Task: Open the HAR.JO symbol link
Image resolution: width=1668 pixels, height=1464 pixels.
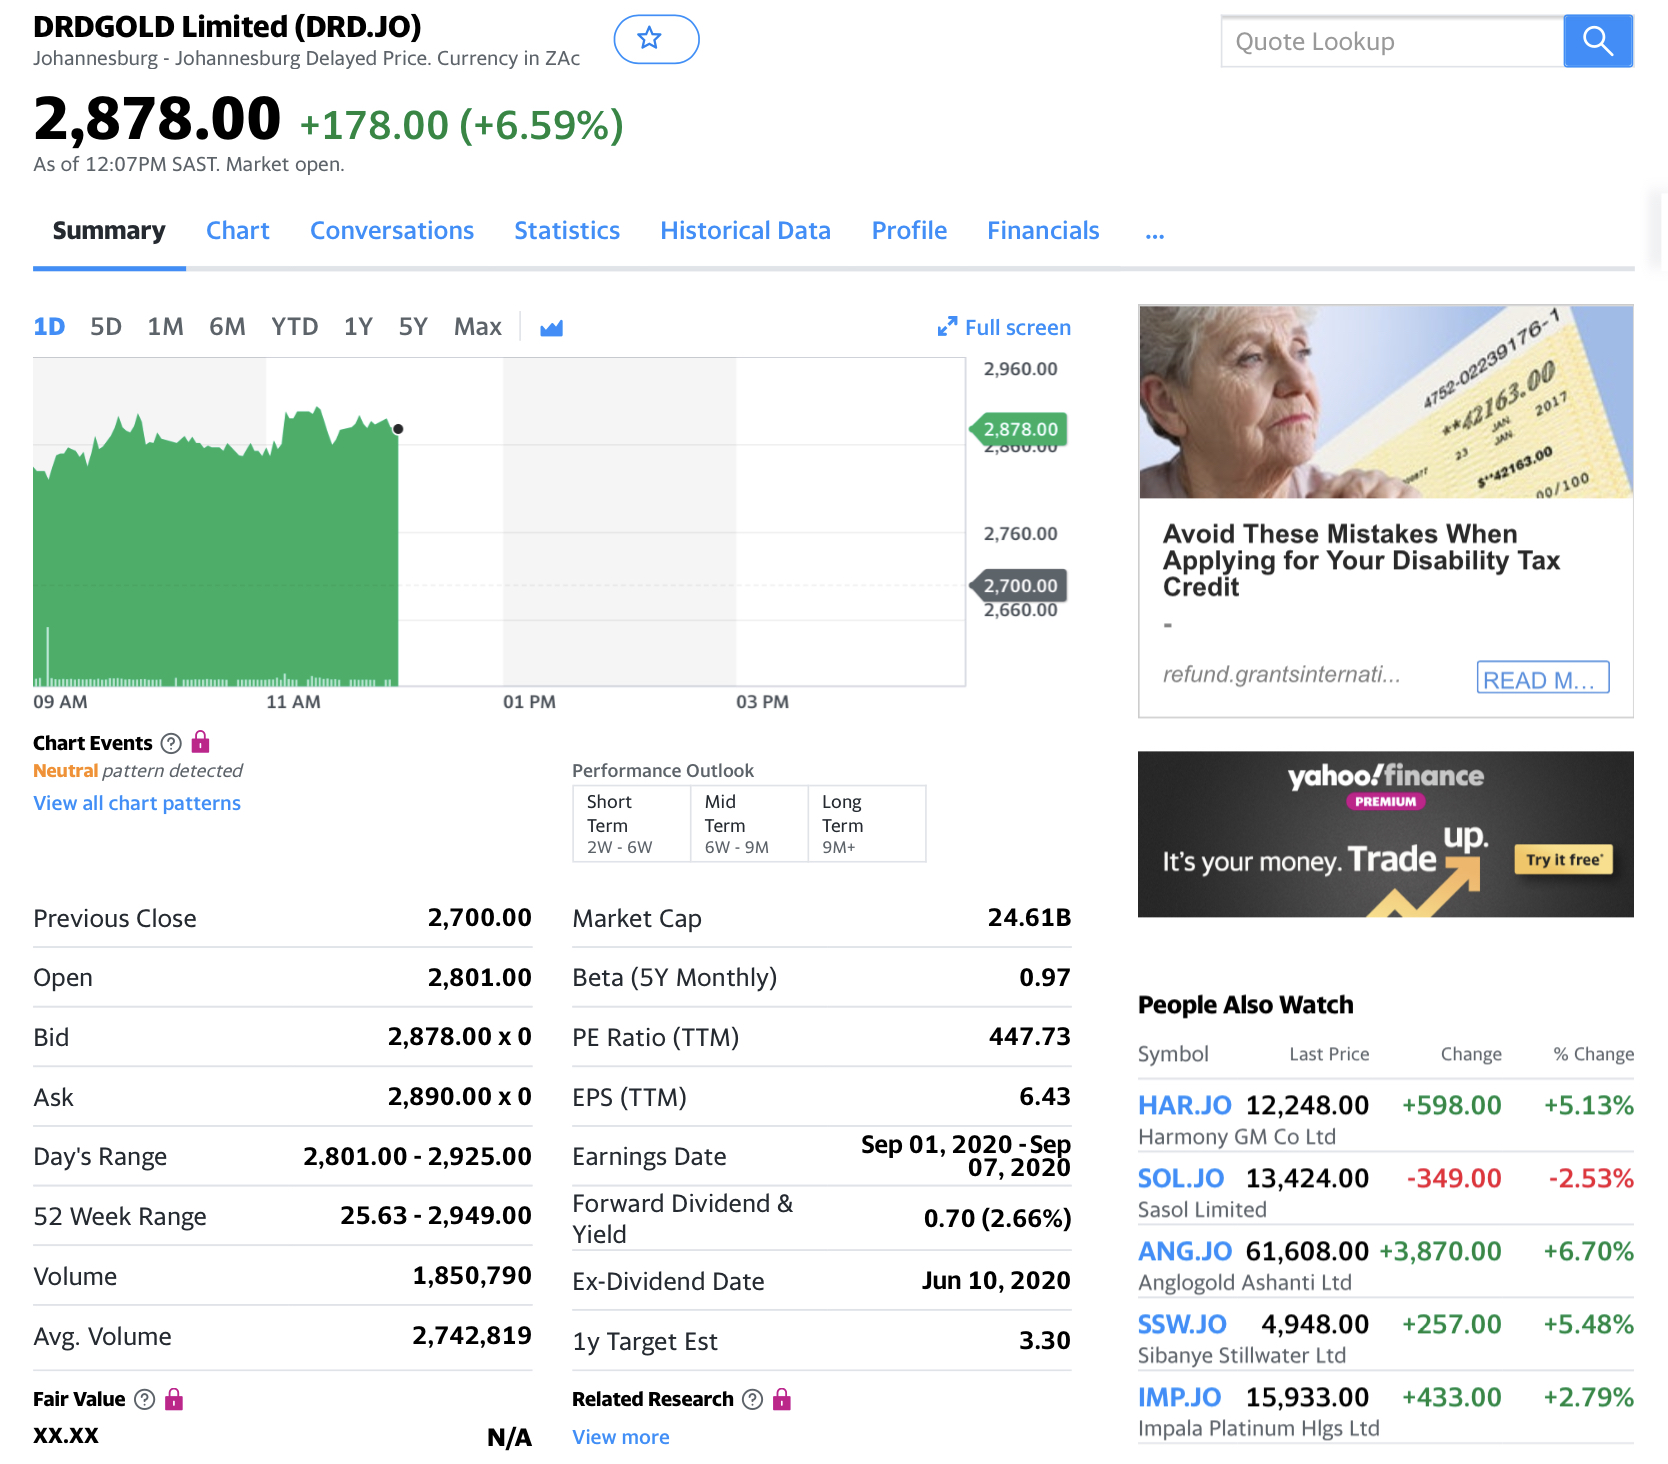Action: pos(1185,1105)
